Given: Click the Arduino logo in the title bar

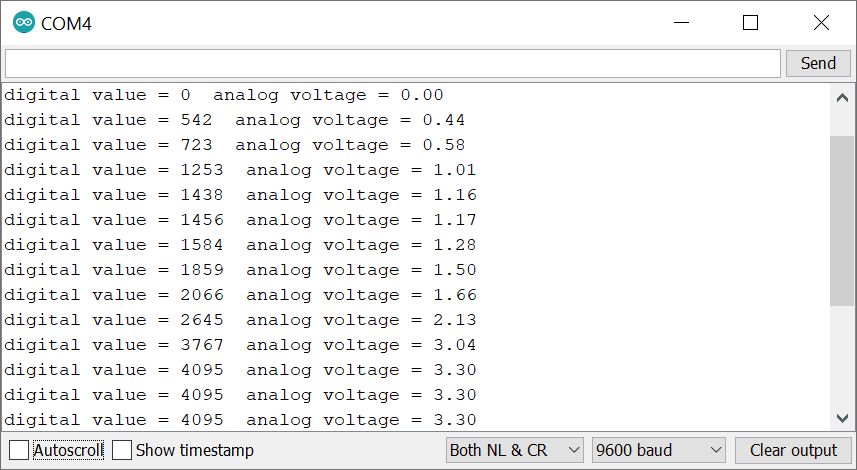Looking at the screenshot, I should point(23,22).
